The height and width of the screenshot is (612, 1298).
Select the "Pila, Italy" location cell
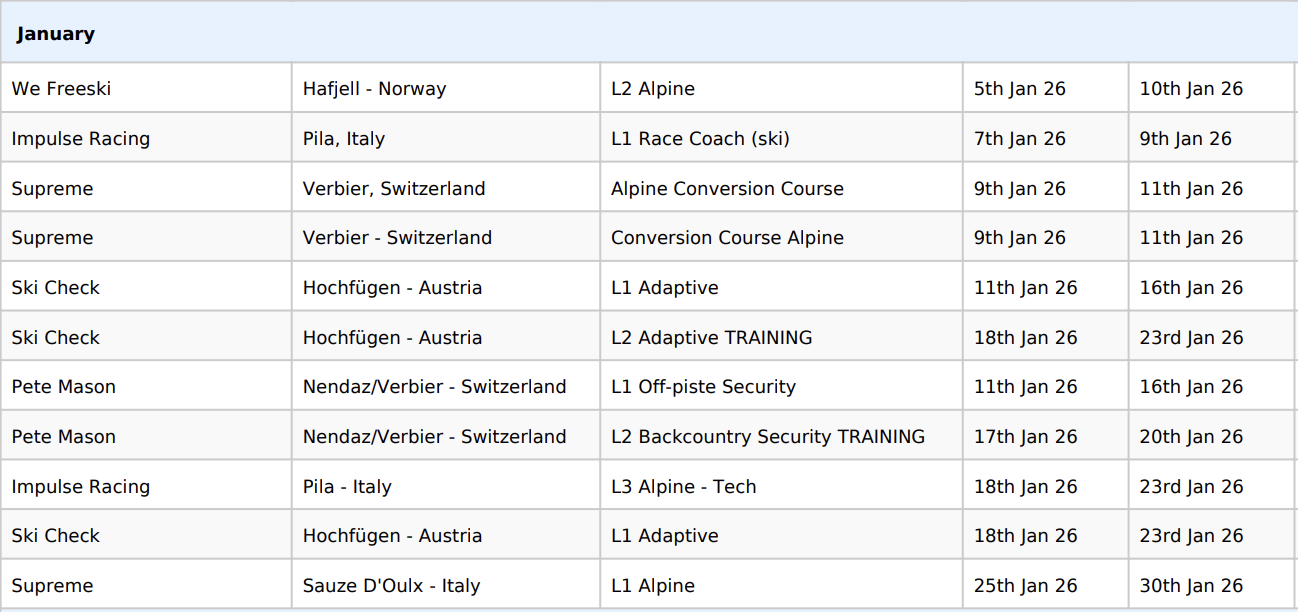point(344,139)
